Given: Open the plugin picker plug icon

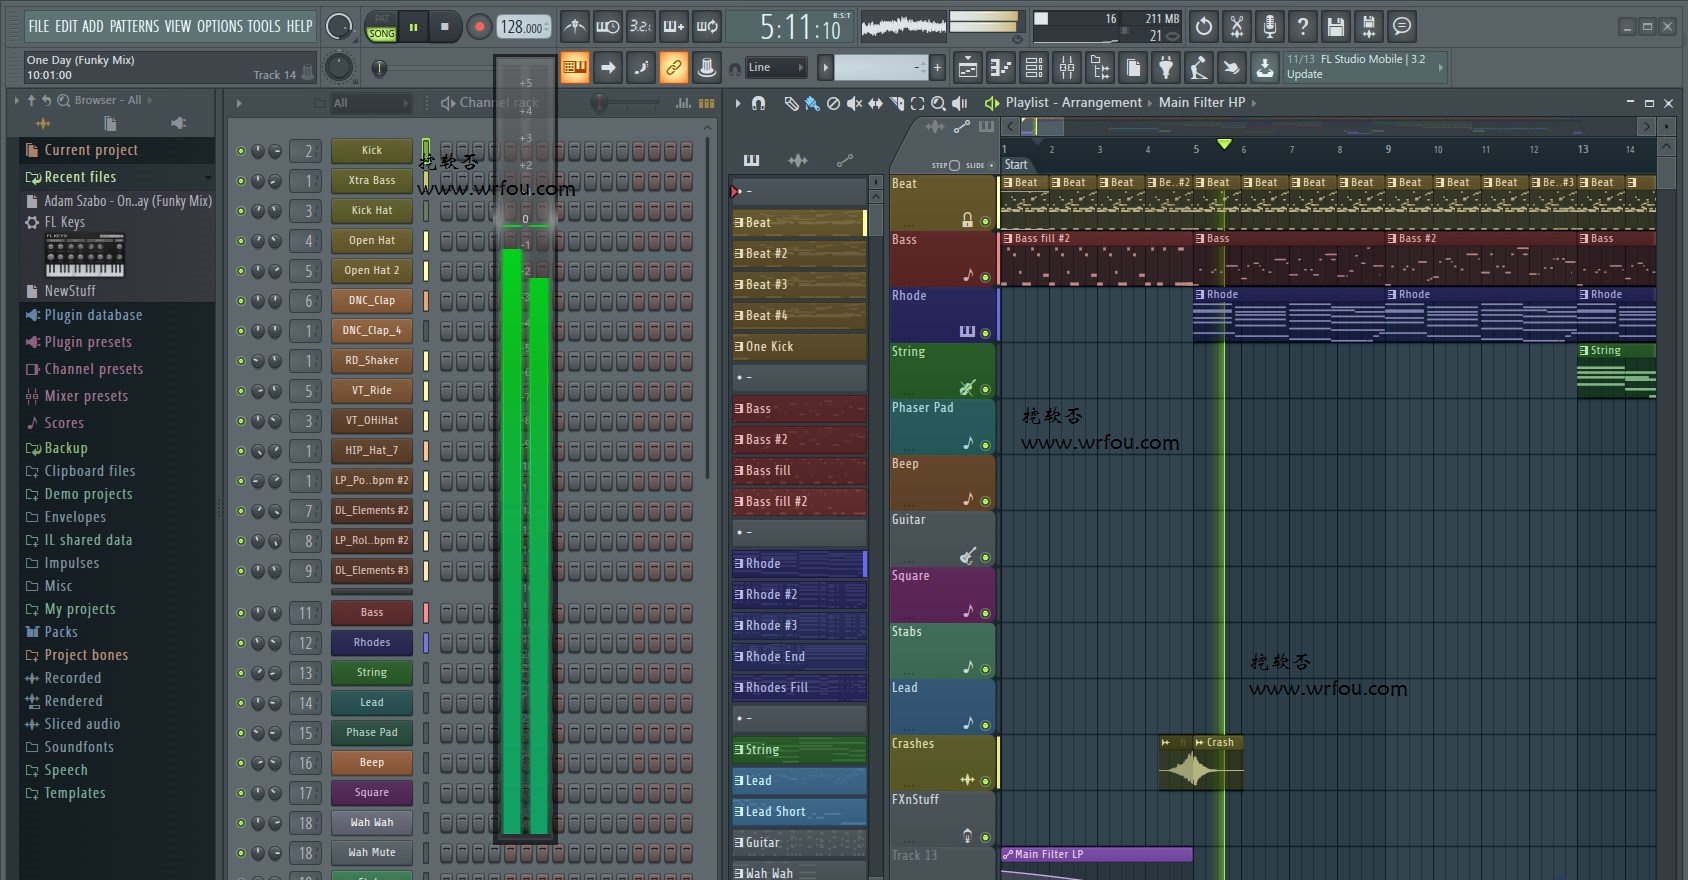Looking at the screenshot, I should coord(1166,68).
